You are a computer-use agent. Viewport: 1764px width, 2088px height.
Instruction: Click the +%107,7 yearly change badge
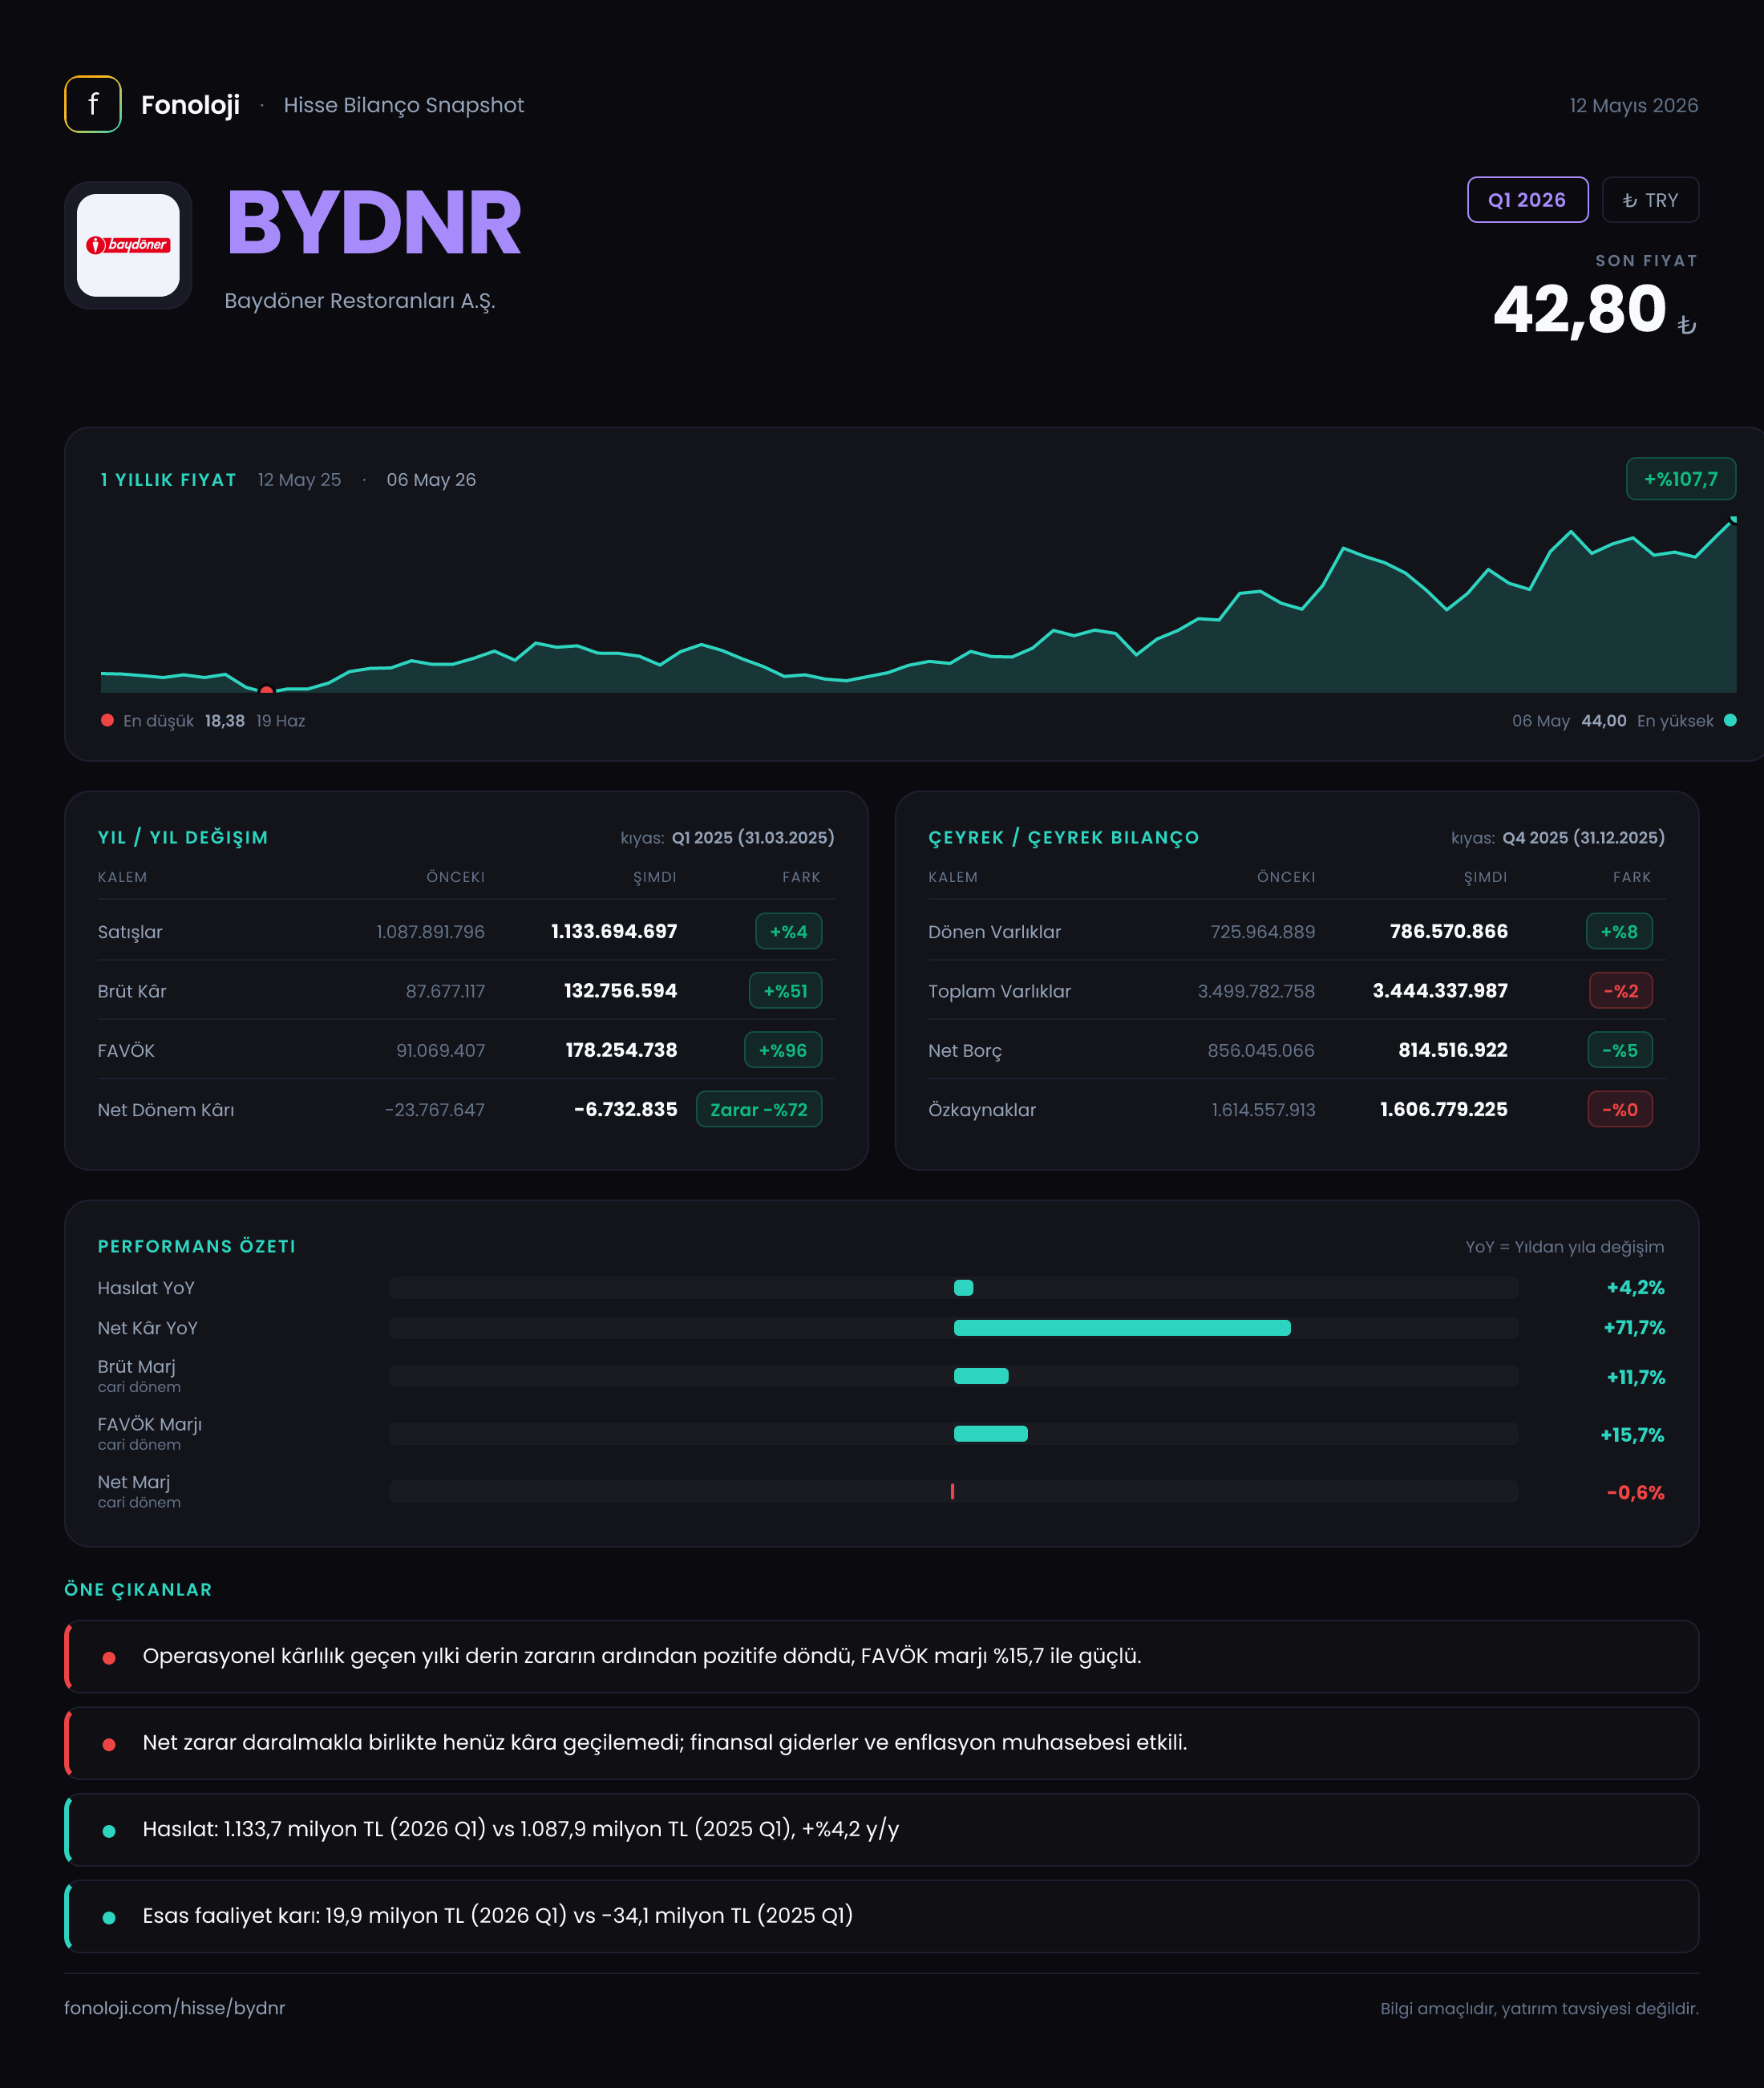[x=1680, y=479]
